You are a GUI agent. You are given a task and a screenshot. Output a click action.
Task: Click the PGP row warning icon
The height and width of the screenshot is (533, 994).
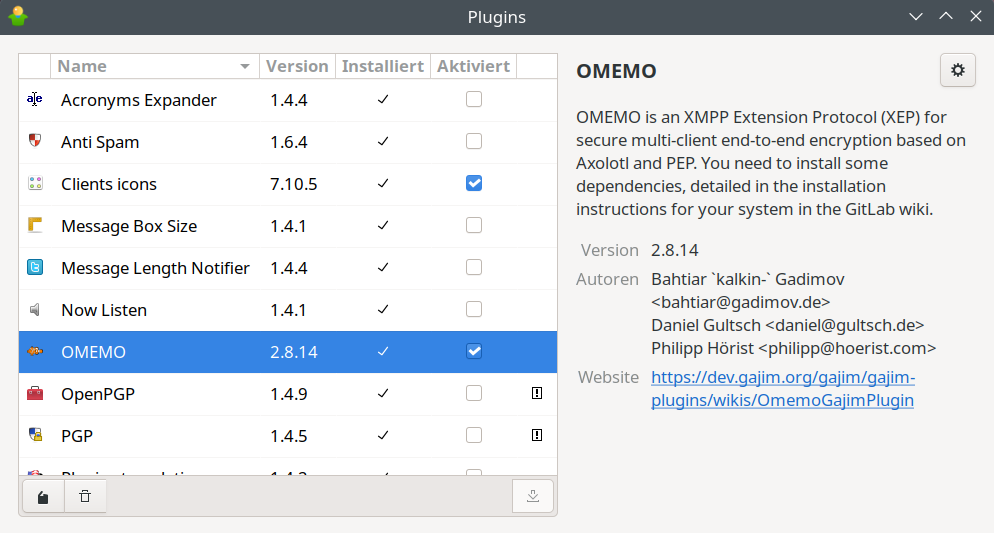click(536, 435)
